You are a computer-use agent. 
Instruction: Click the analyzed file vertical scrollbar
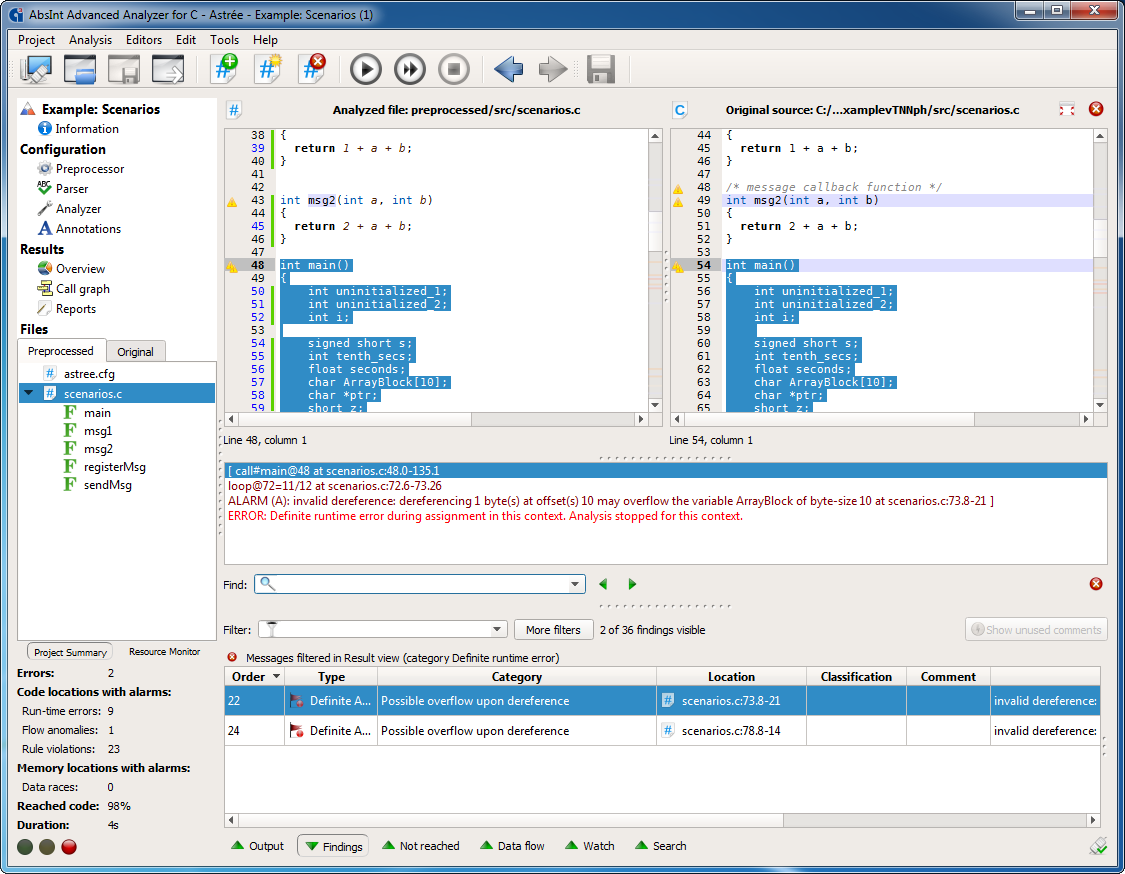(655, 271)
